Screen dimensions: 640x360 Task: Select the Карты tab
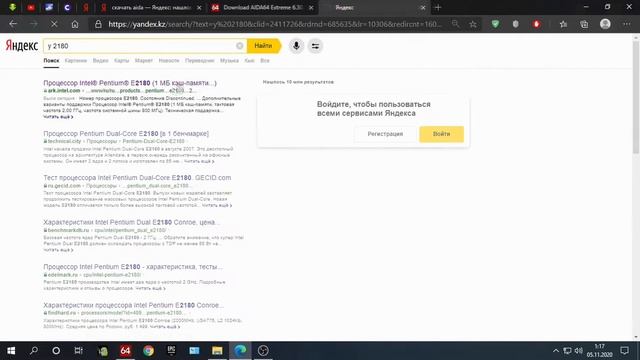click(x=122, y=60)
